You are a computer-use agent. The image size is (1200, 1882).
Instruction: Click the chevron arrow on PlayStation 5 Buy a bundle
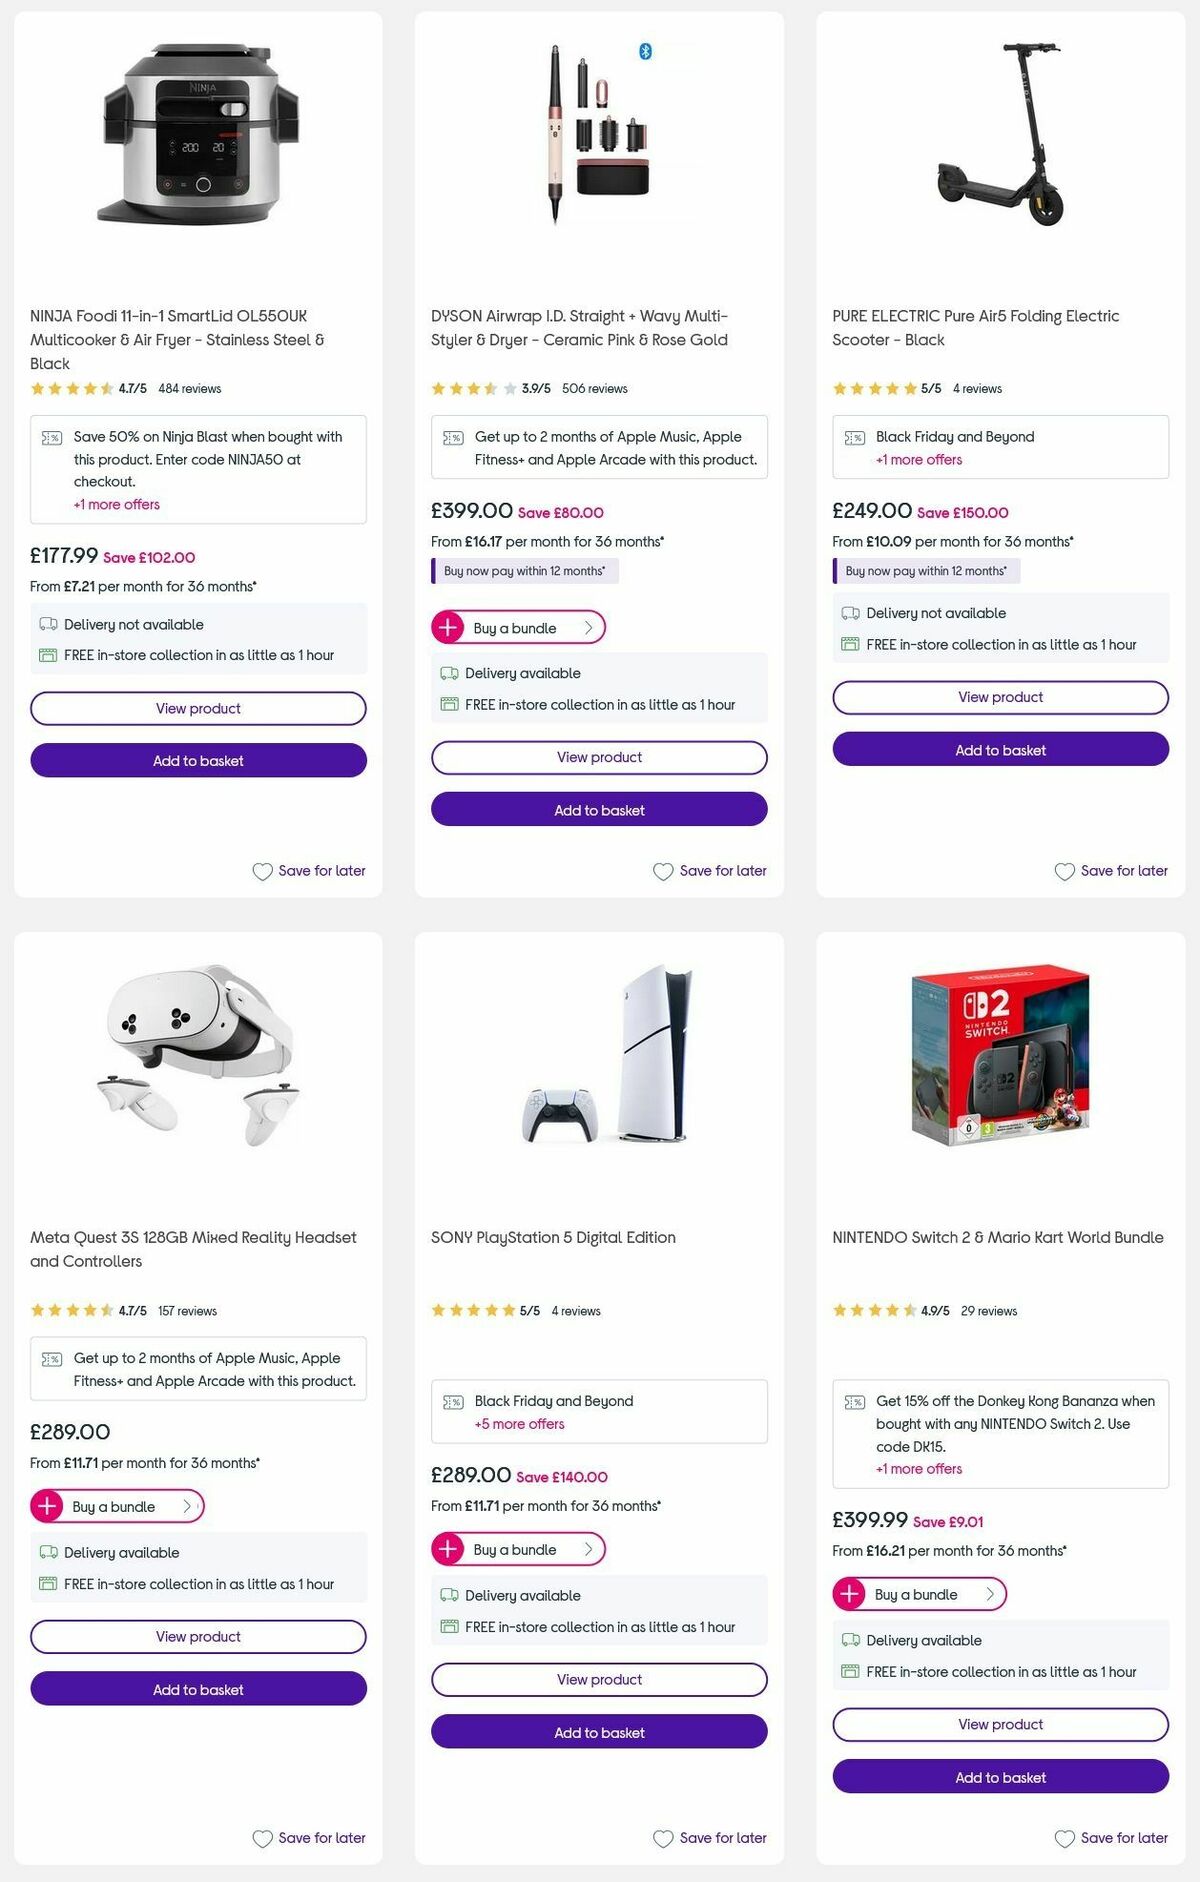pyautogui.click(x=590, y=1549)
